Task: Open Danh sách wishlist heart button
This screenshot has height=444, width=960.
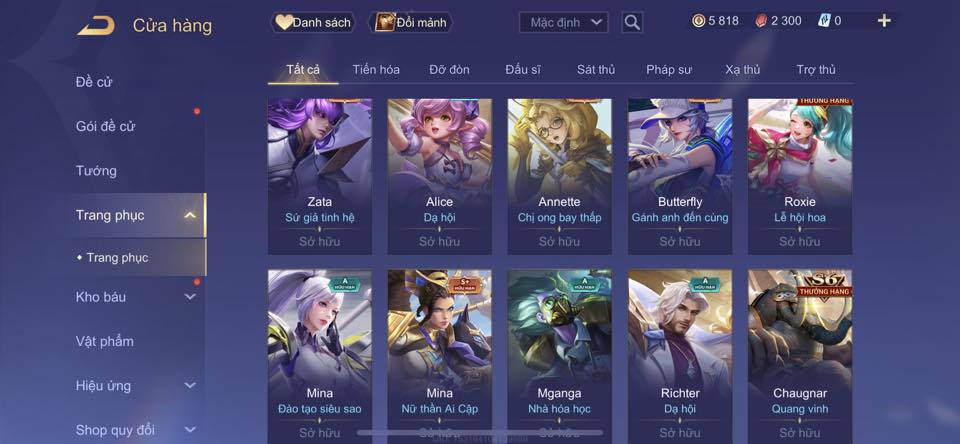Action: pos(313,23)
